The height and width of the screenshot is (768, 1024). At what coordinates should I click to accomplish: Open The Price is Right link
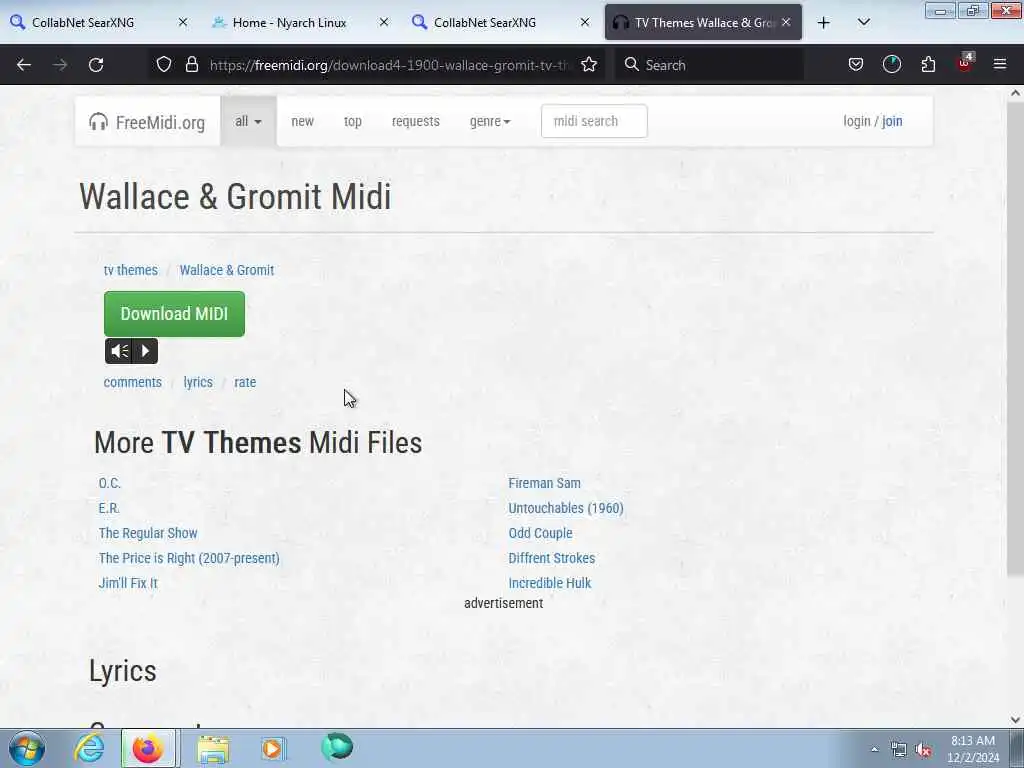pyautogui.click(x=189, y=558)
